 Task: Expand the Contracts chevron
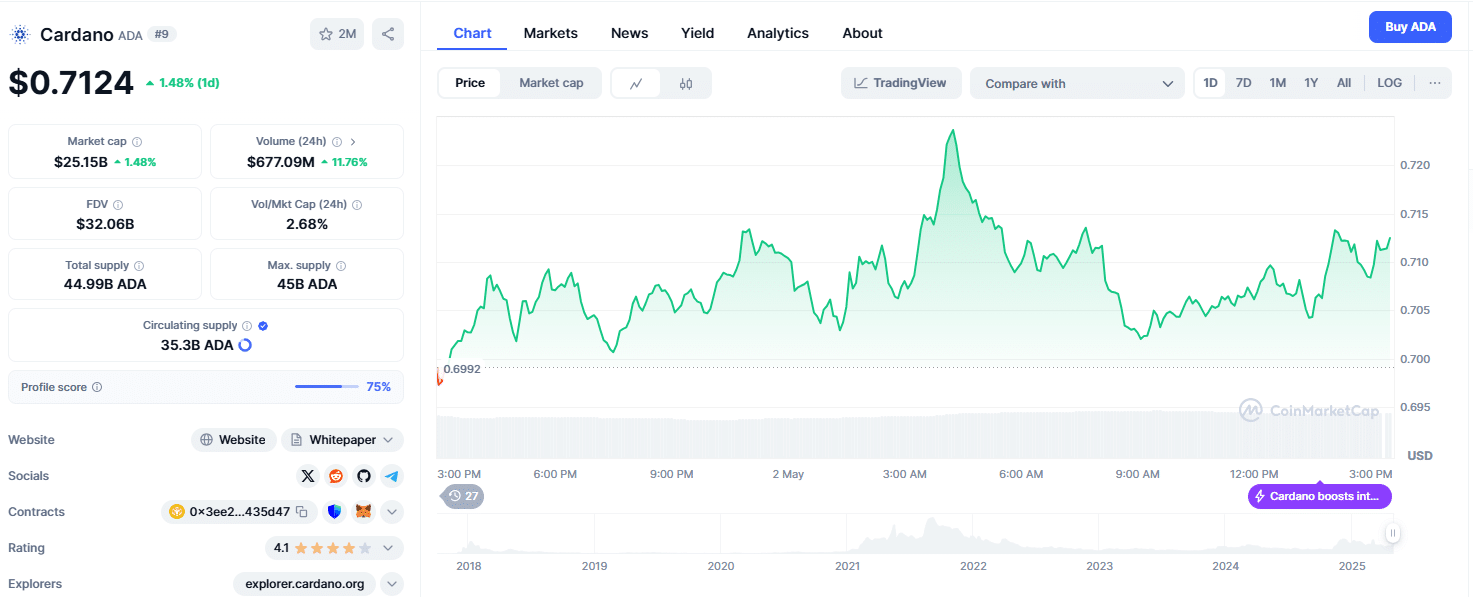(x=392, y=512)
